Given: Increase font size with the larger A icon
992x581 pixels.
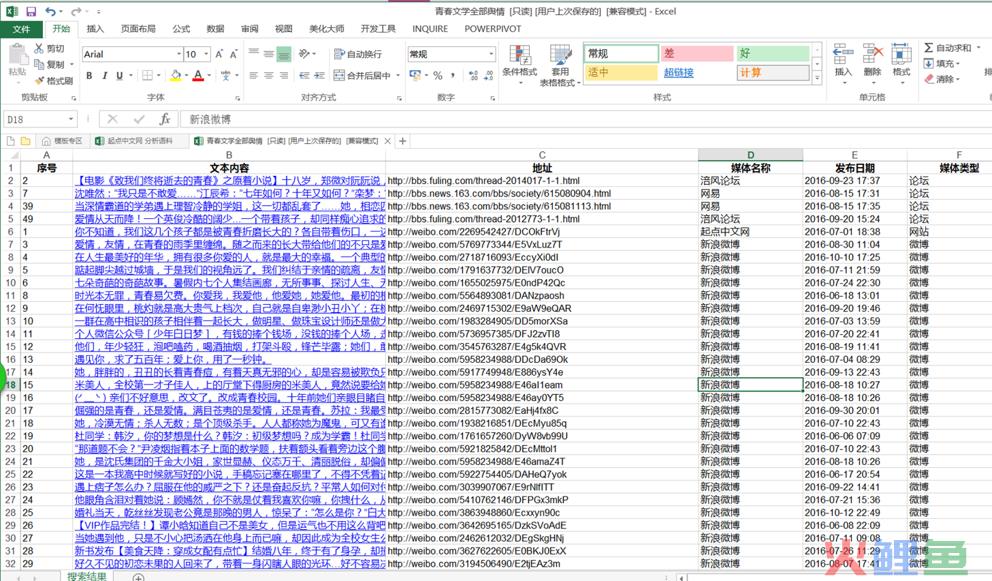Looking at the screenshot, I should tap(219, 54).
